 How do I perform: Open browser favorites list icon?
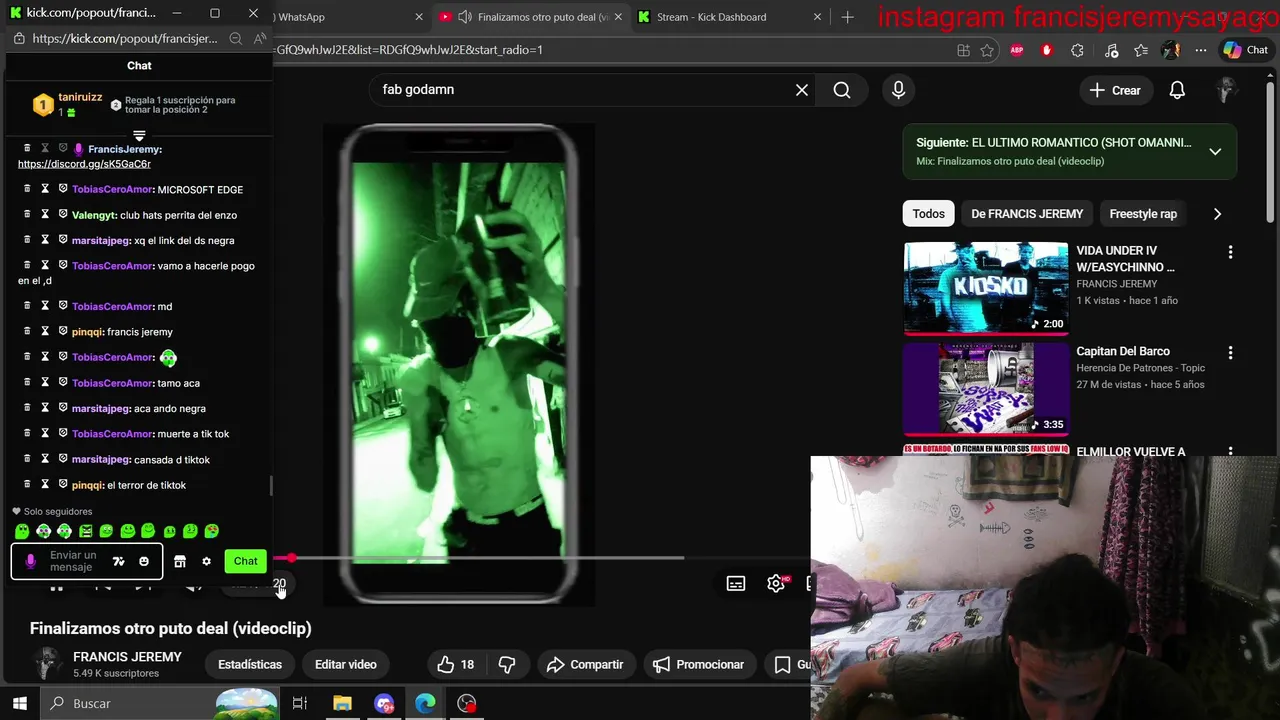pos(1141,50)
